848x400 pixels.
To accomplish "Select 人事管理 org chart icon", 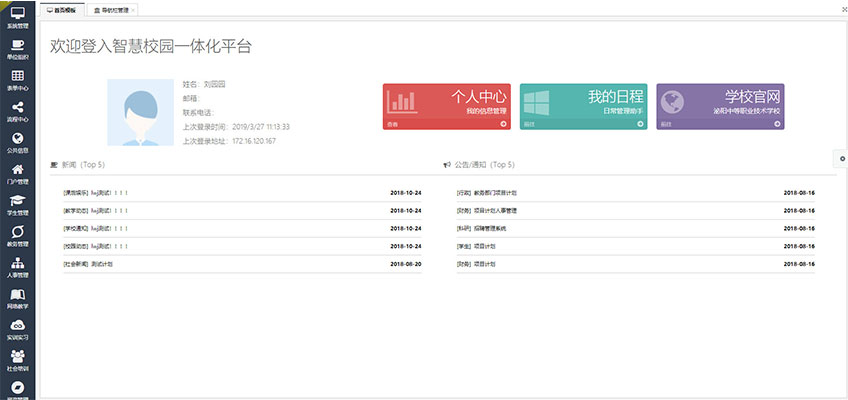I will [17, 263].
